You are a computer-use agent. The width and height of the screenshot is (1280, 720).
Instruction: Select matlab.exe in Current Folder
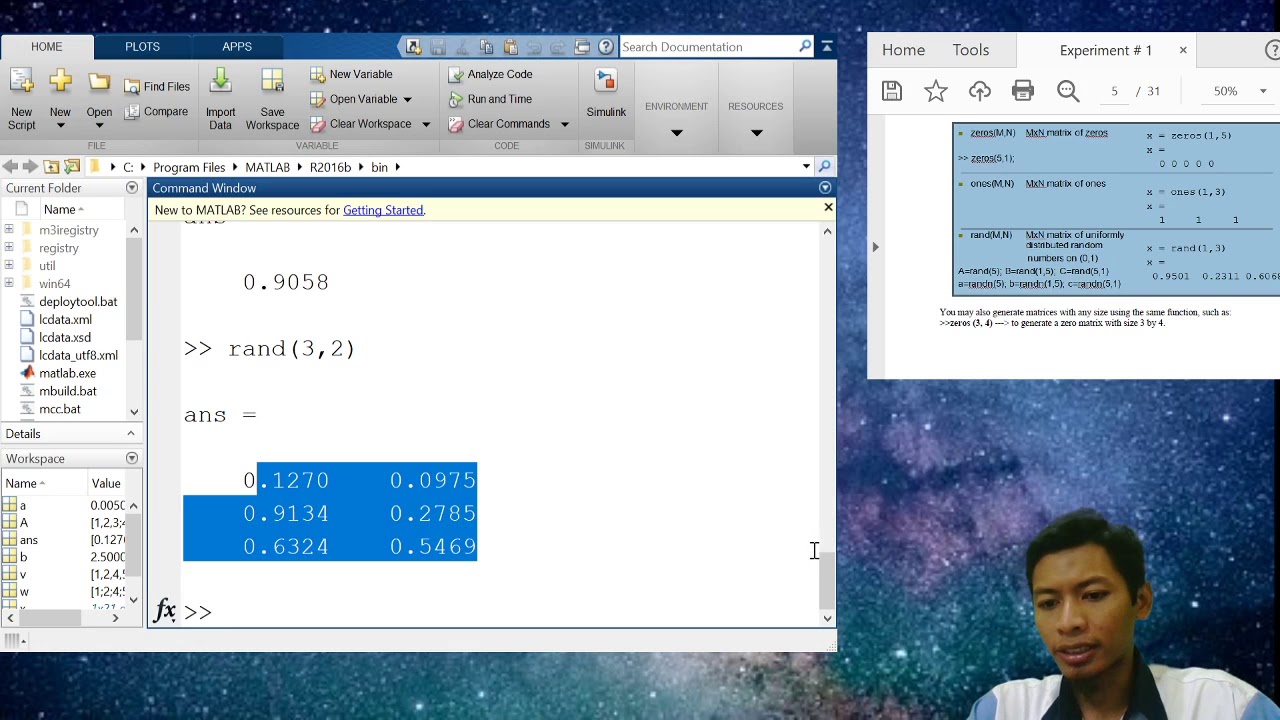[67, 373]
